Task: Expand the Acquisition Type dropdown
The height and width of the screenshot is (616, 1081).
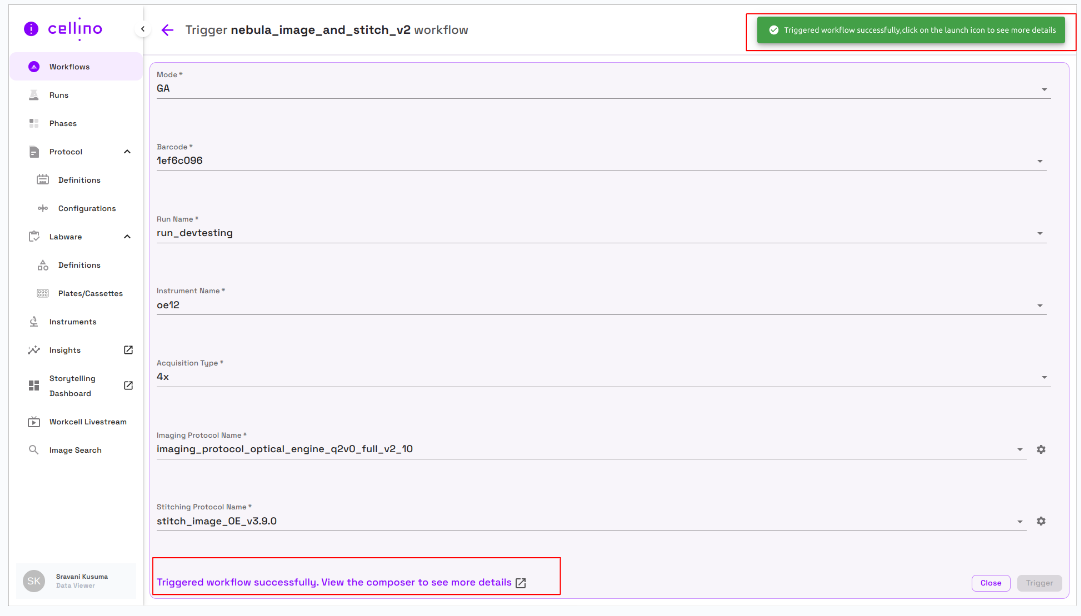Action: tap(1044, 377)
